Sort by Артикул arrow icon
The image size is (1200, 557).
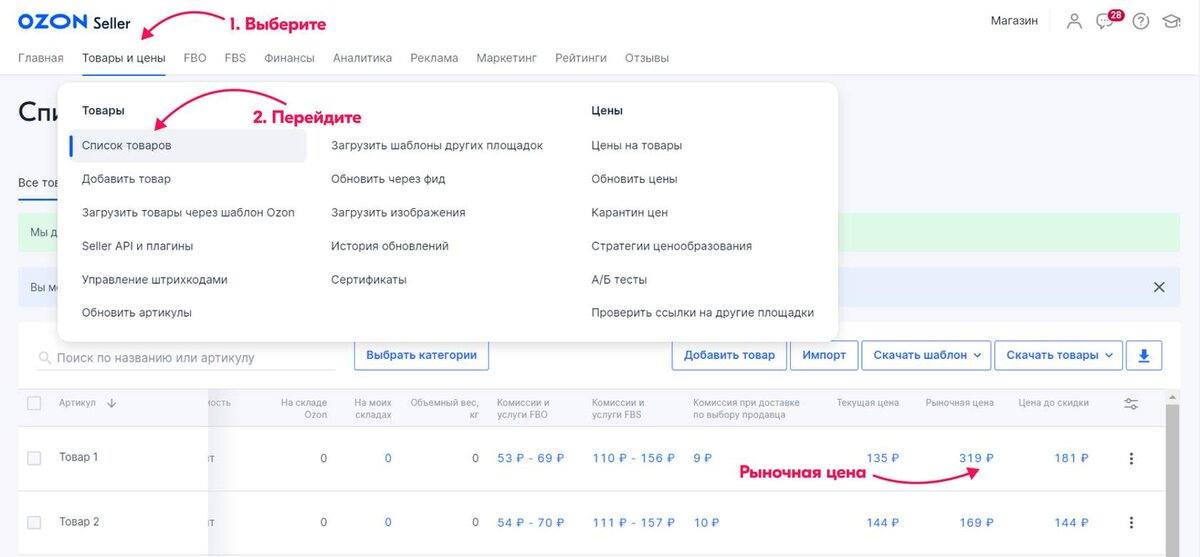[111, 403]
